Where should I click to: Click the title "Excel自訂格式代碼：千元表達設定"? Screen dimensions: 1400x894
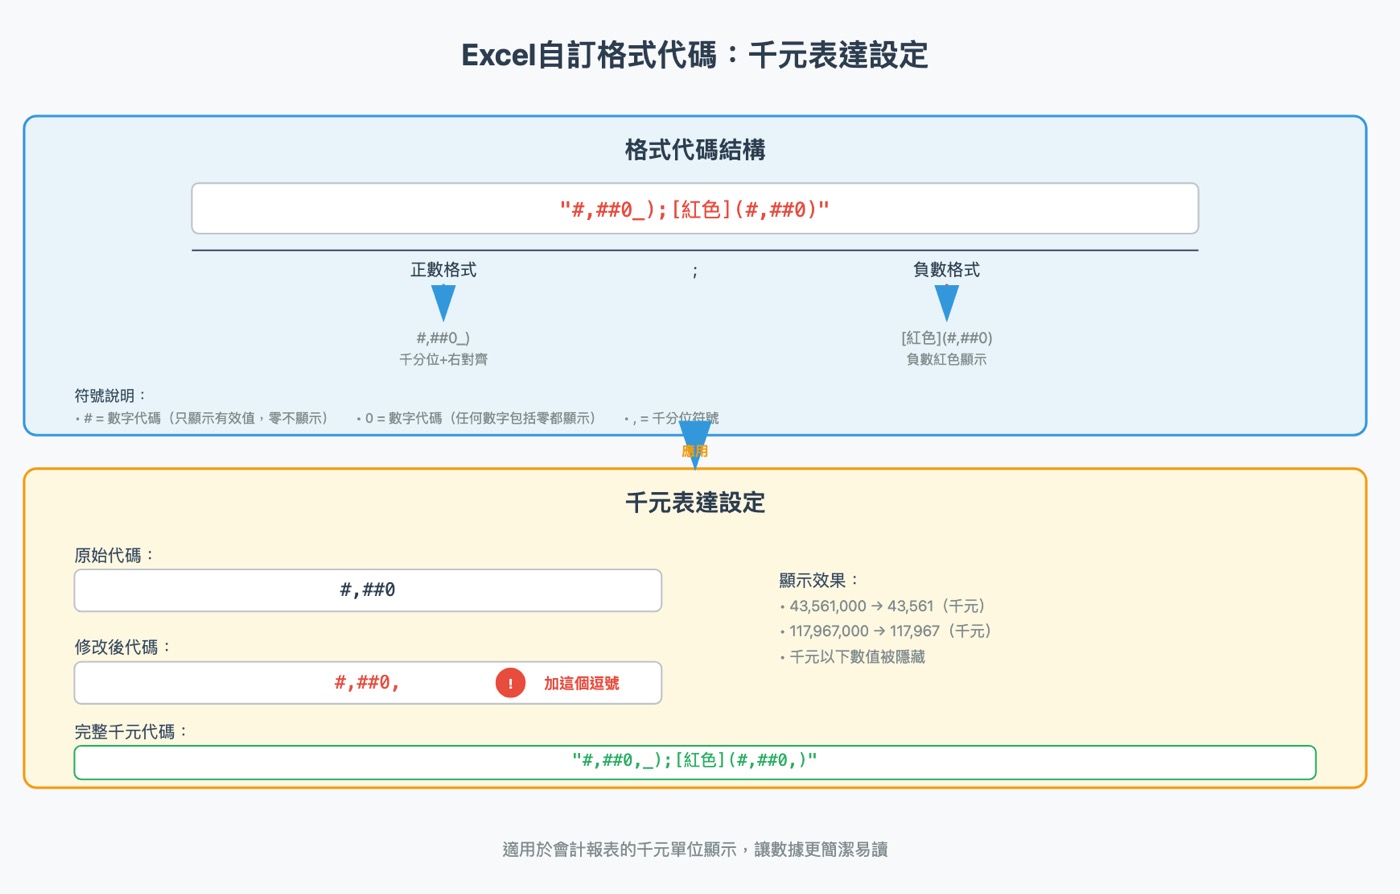(695, 55)
